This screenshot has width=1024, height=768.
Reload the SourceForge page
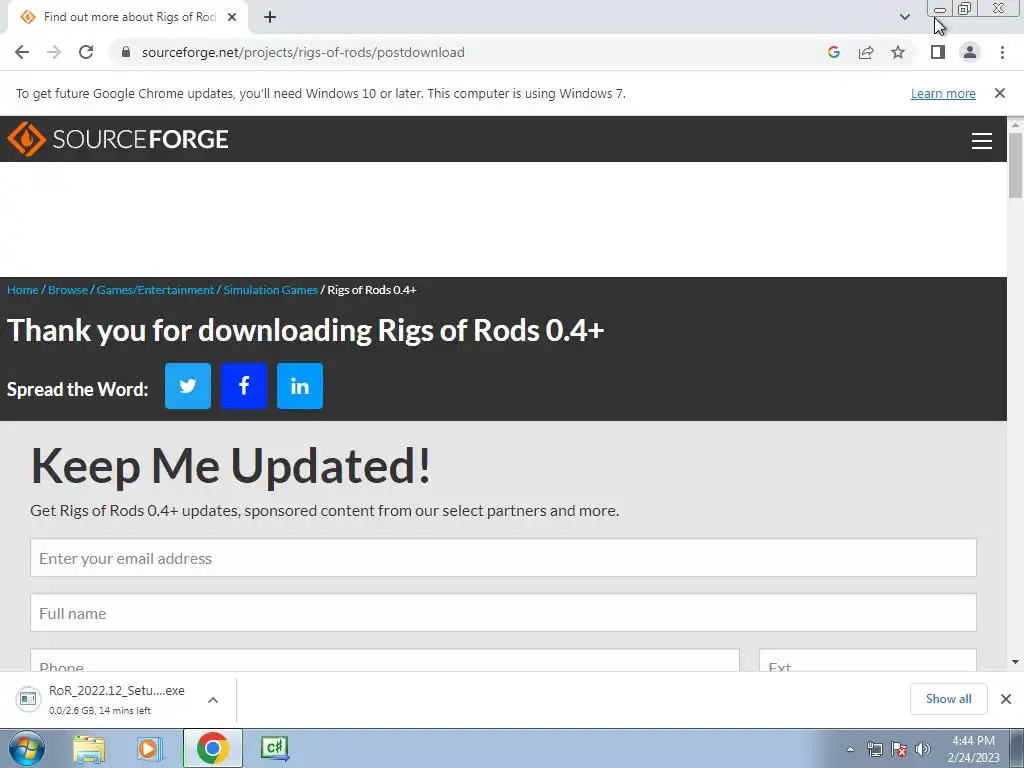pos(86,52)
